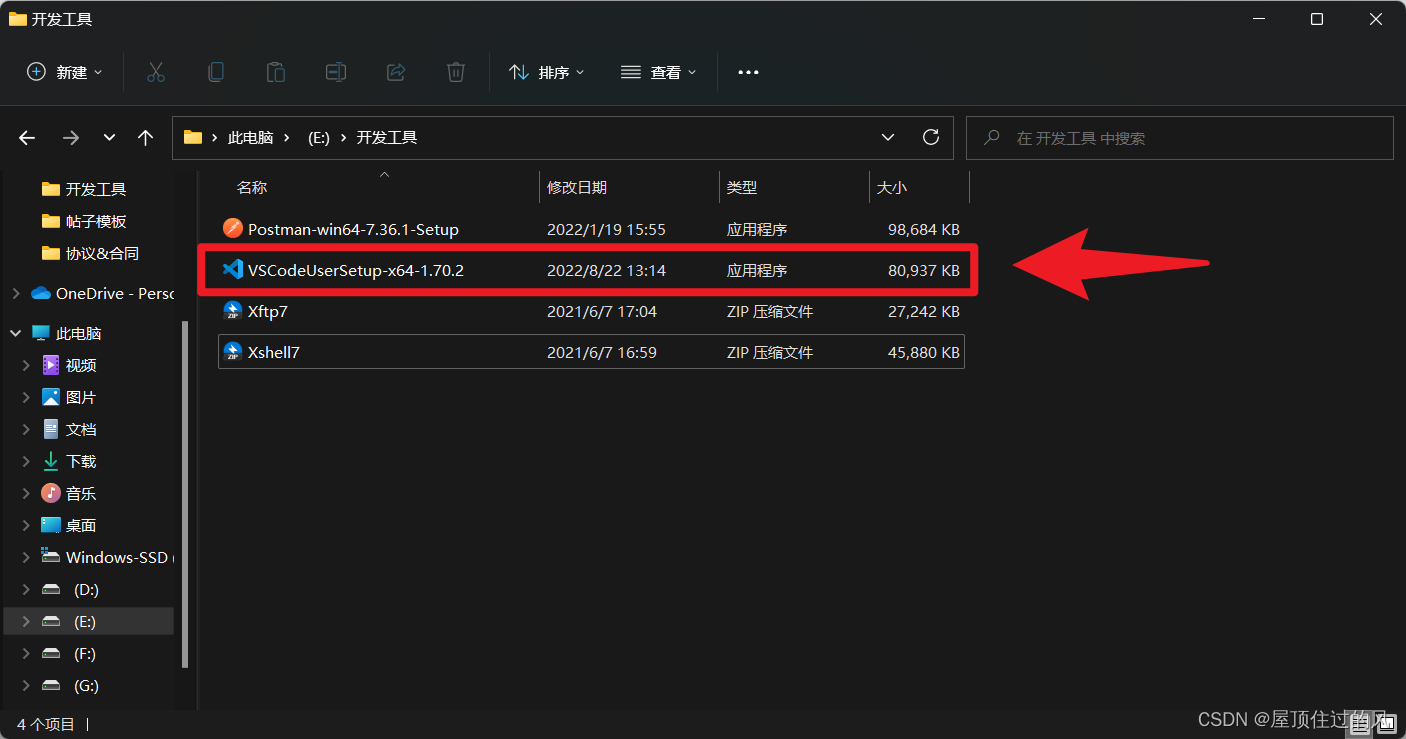1406x739 pixels.
Task: Select 此电脑 in the address breadcrumb
Action: [251, 138]
